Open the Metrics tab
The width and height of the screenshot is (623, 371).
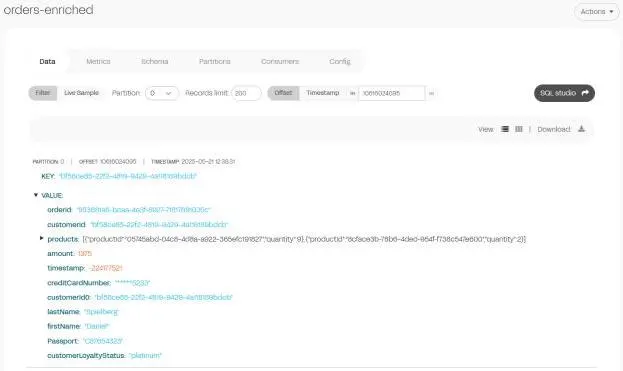tap(98, 62)
